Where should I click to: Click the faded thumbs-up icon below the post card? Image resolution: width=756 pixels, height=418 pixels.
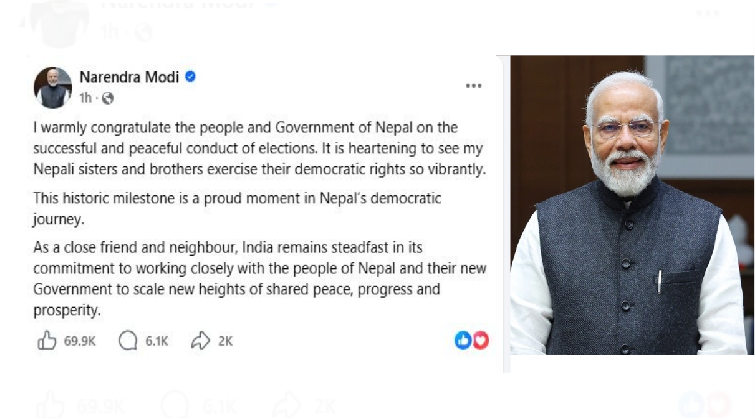[x=48, y=405]
